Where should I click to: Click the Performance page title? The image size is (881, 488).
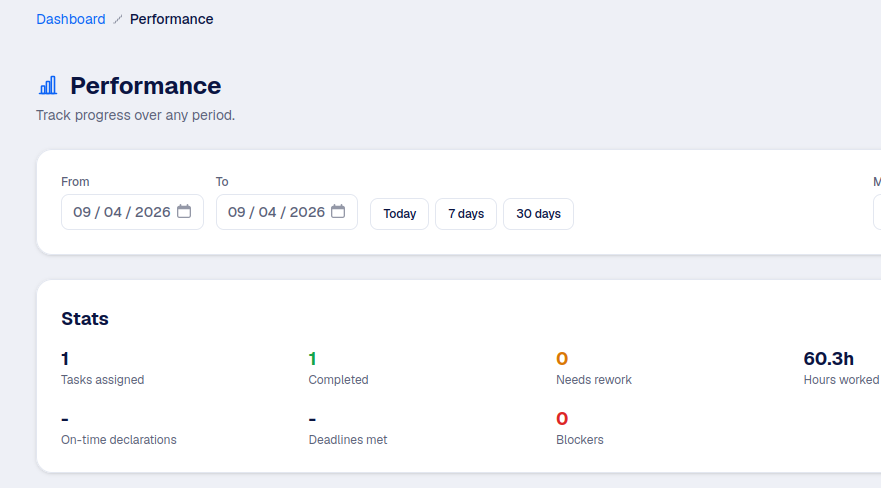146,86
